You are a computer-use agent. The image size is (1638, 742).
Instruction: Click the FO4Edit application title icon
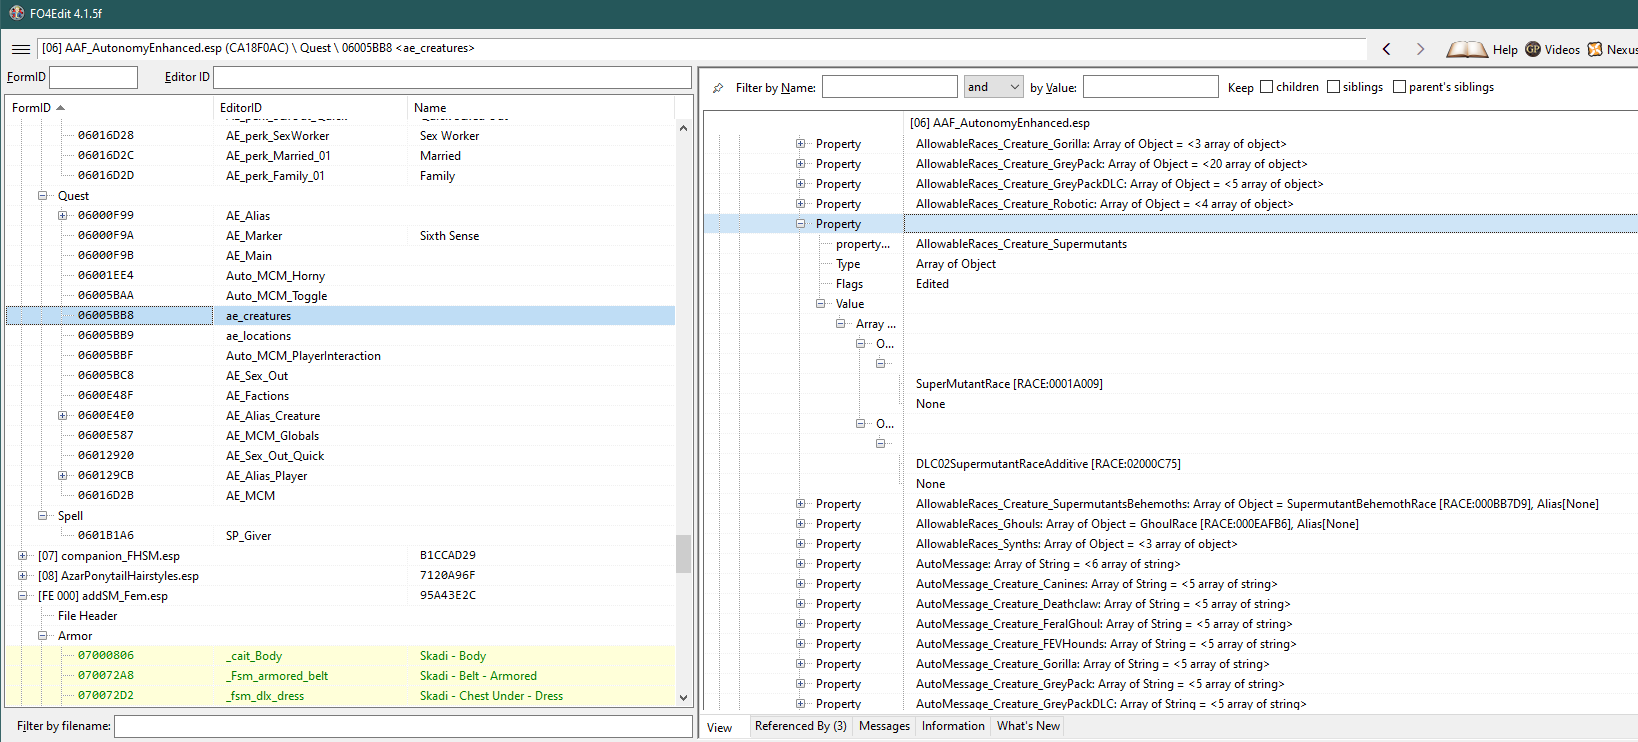[x=16, y=13]
